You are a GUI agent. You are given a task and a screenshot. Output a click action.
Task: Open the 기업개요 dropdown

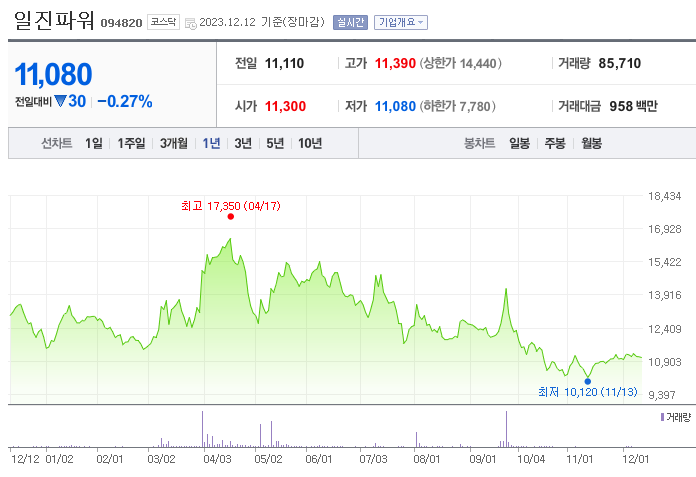tap(401, 22)
